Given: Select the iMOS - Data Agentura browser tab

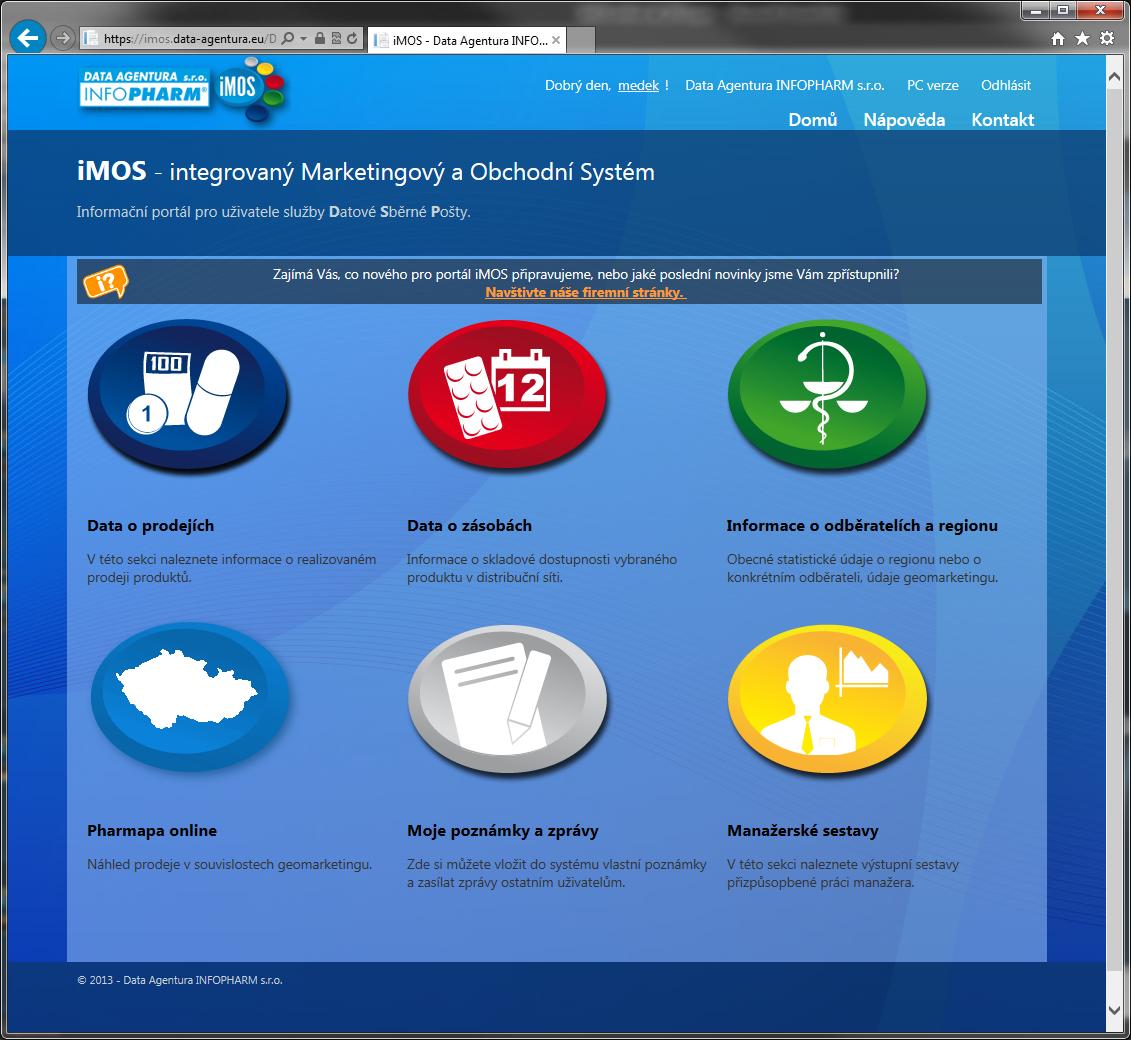Looking at the screenshot, I should pos(467,40).
